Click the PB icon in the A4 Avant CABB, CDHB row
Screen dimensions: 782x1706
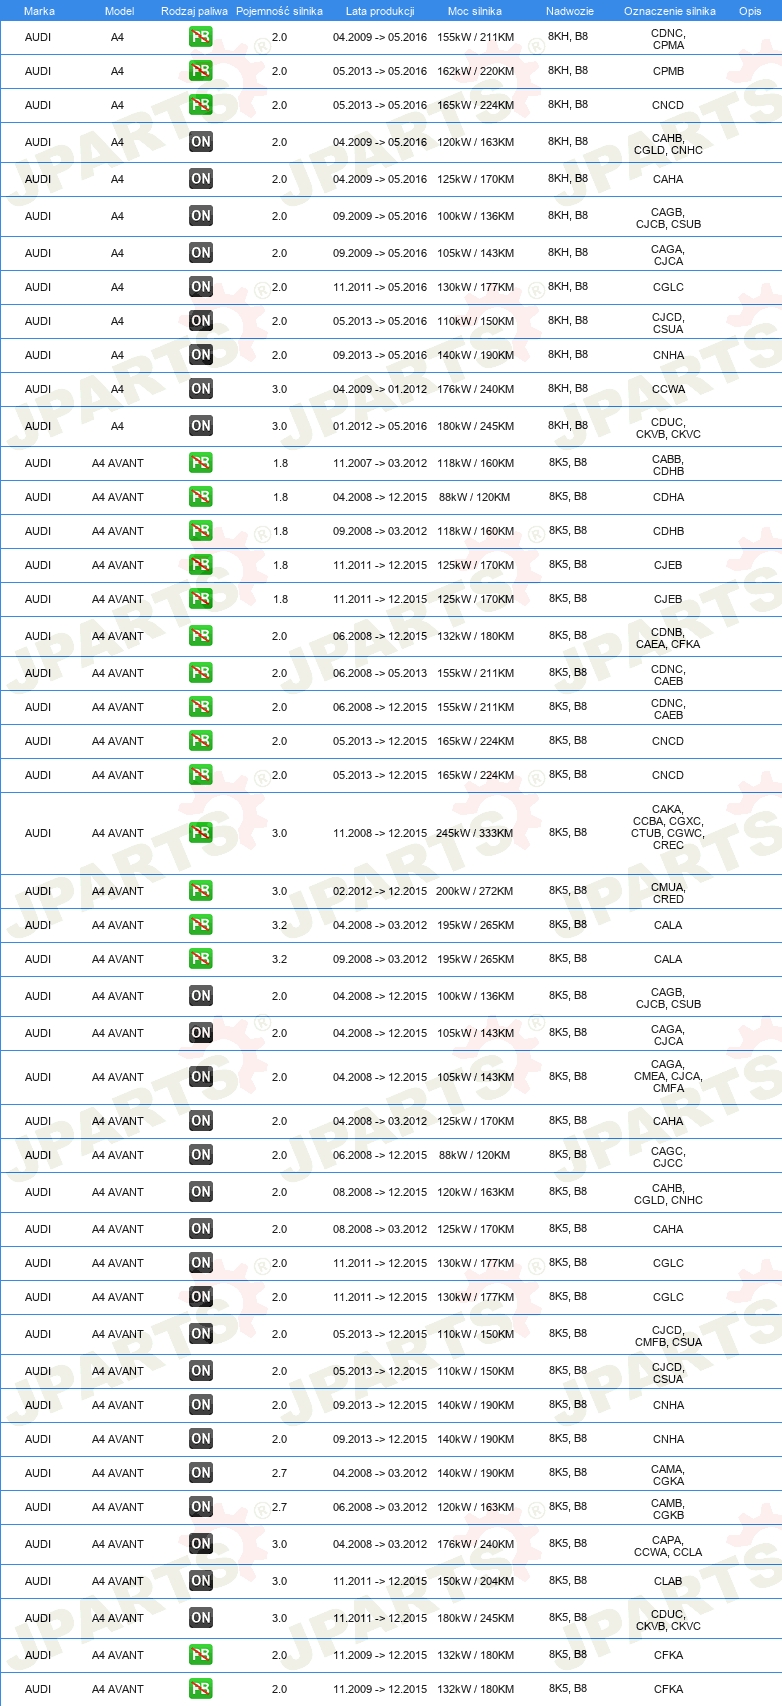(201, 463)
